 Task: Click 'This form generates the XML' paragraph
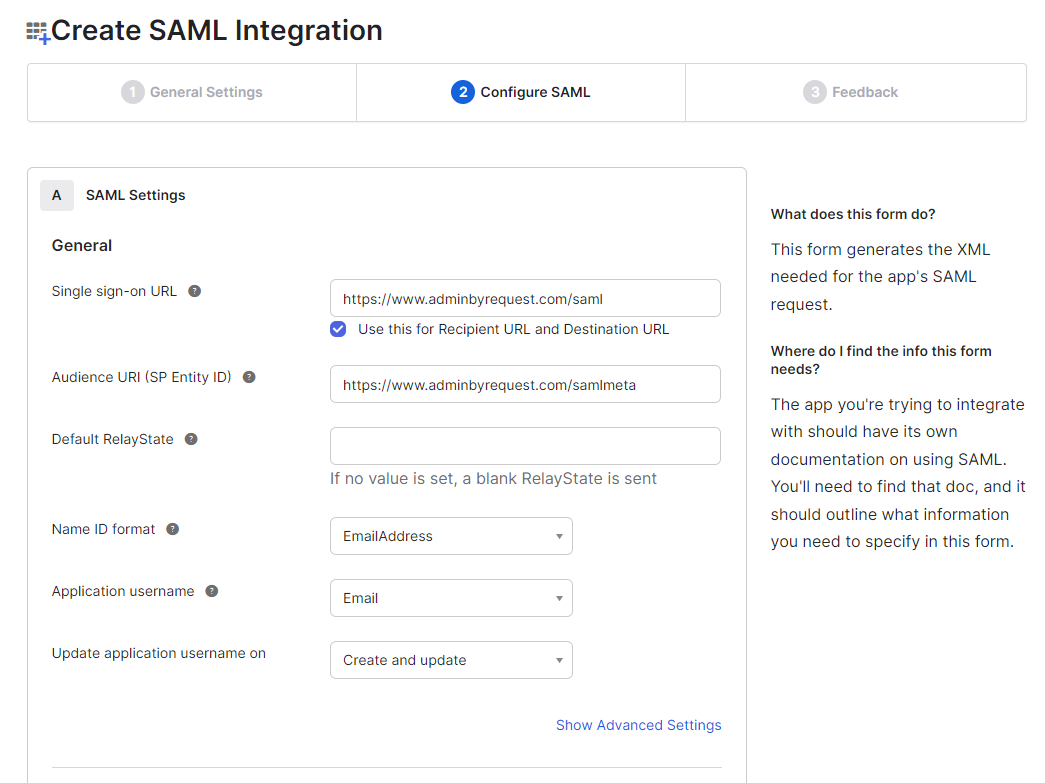(x=880, y=277)
